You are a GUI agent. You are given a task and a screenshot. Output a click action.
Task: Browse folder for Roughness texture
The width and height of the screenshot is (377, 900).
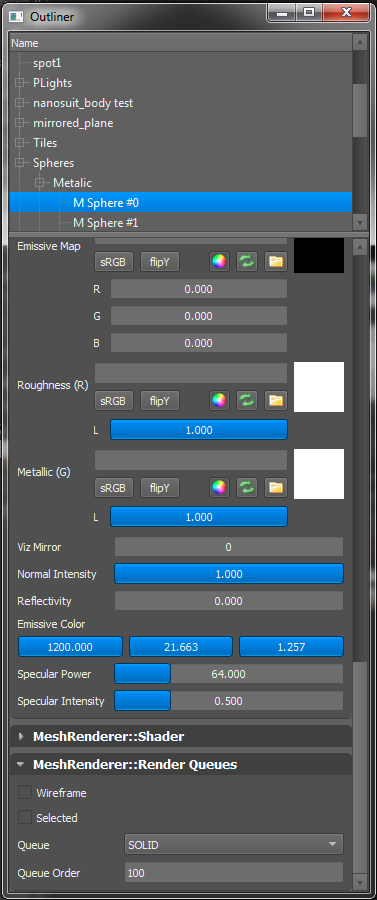click(x=276, y=401)
